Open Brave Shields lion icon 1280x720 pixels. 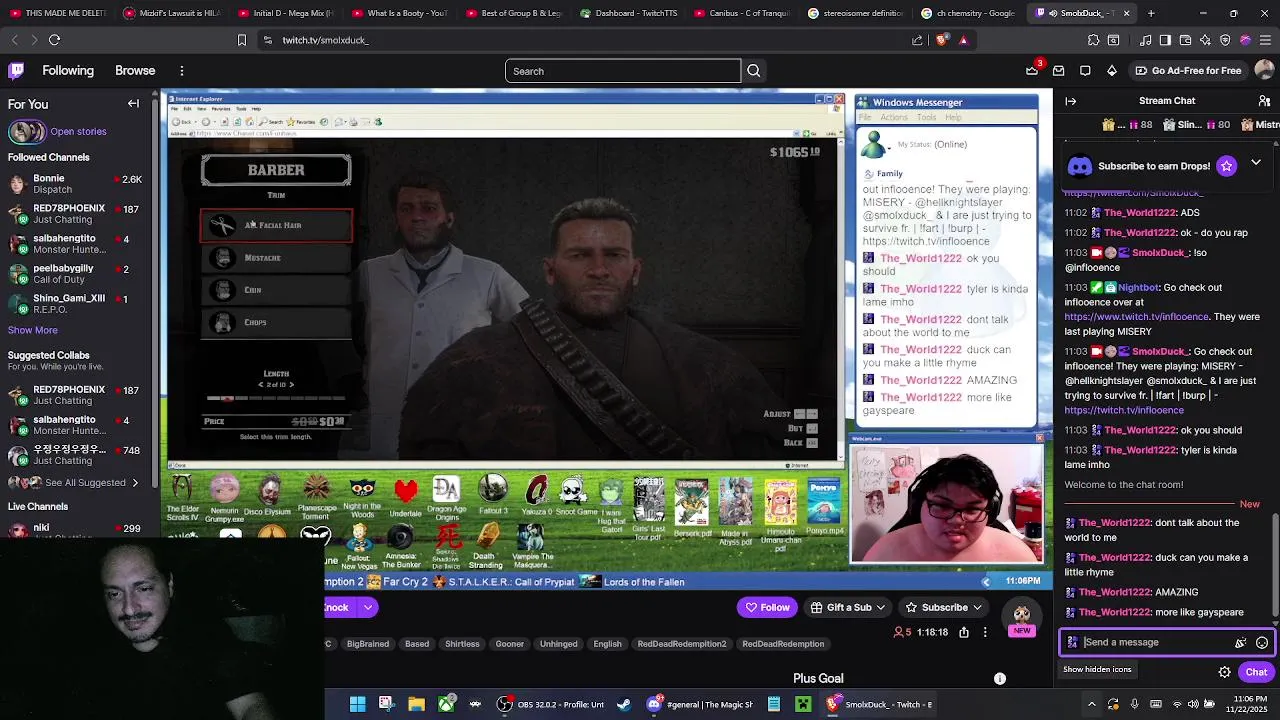941,40
